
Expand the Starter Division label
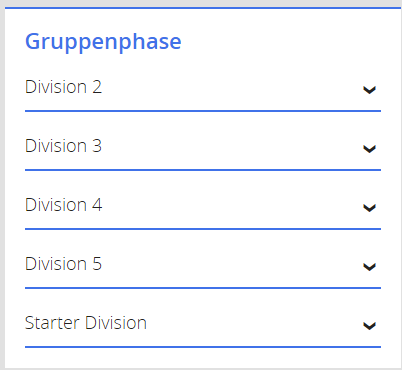86,323
